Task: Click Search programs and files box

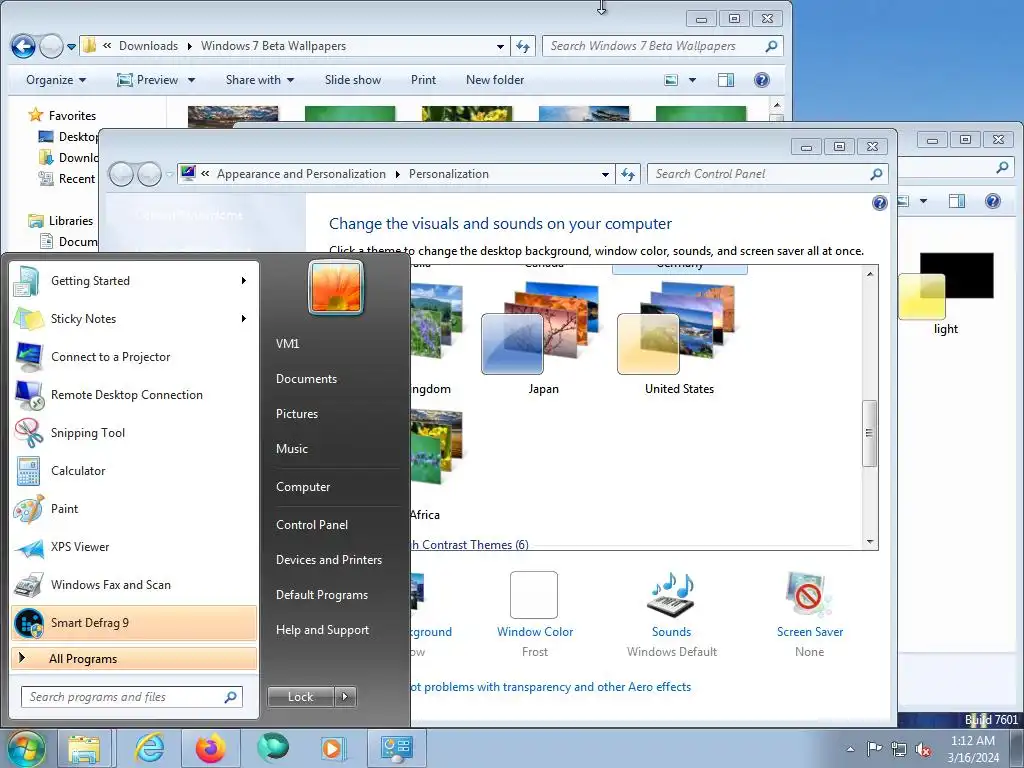Action: pos(131,697)
